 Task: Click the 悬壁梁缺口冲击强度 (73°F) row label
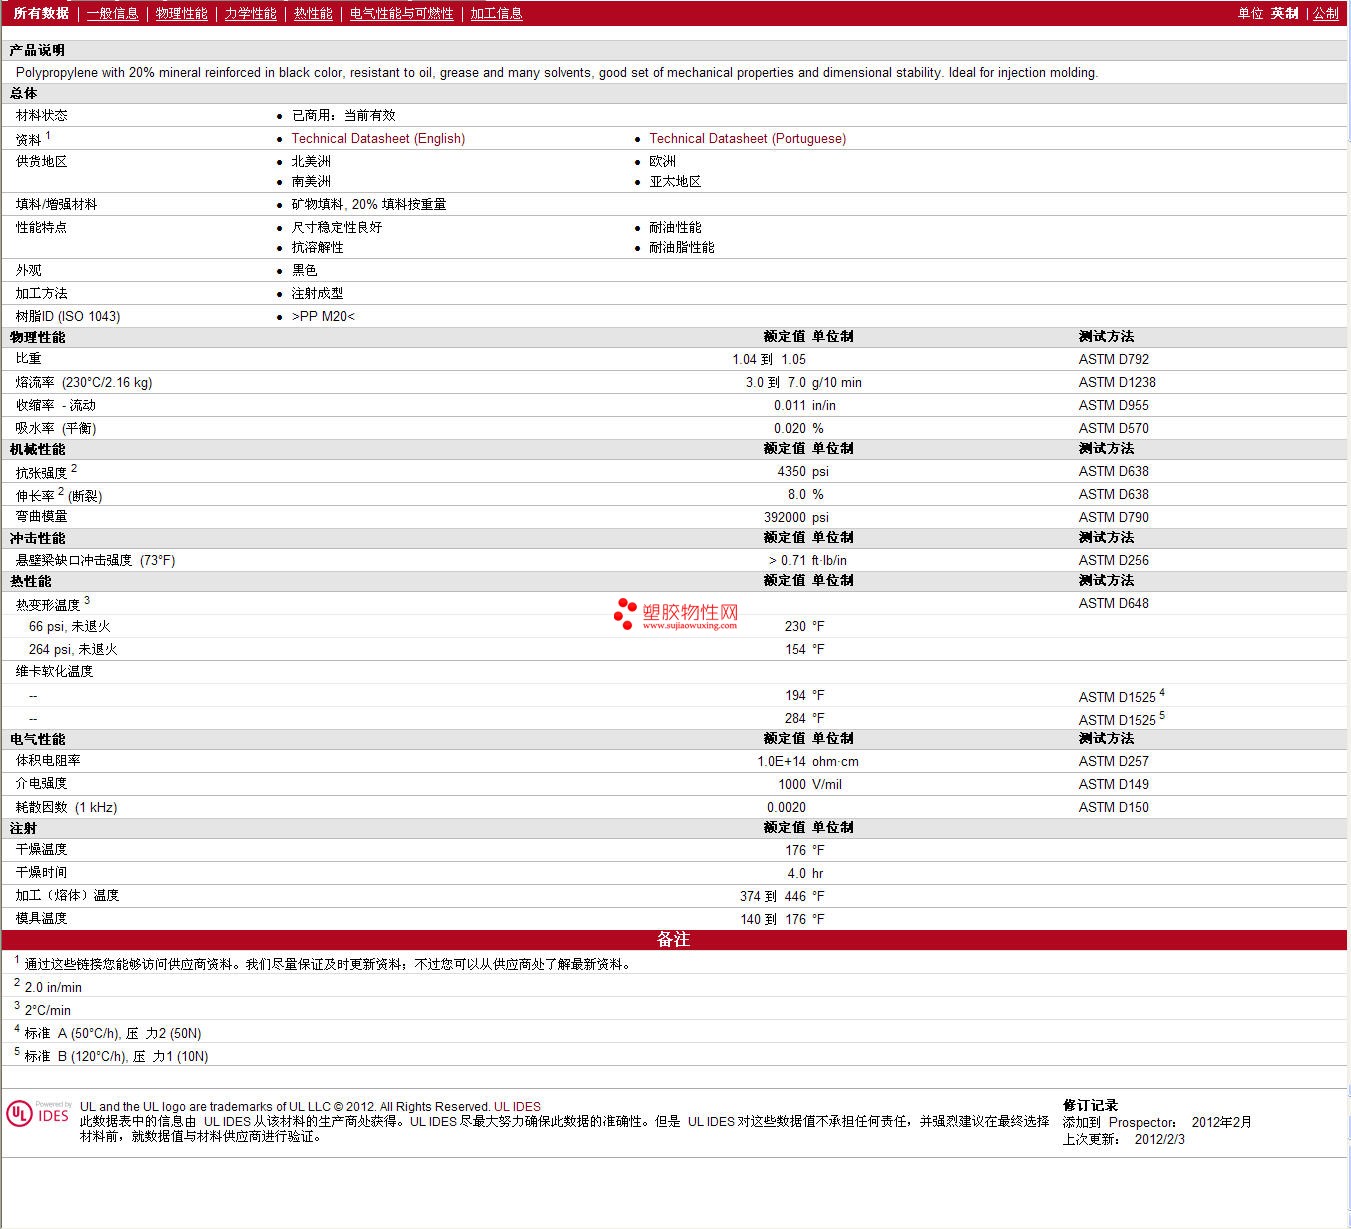pyautogui.click(x=95, y=560)
